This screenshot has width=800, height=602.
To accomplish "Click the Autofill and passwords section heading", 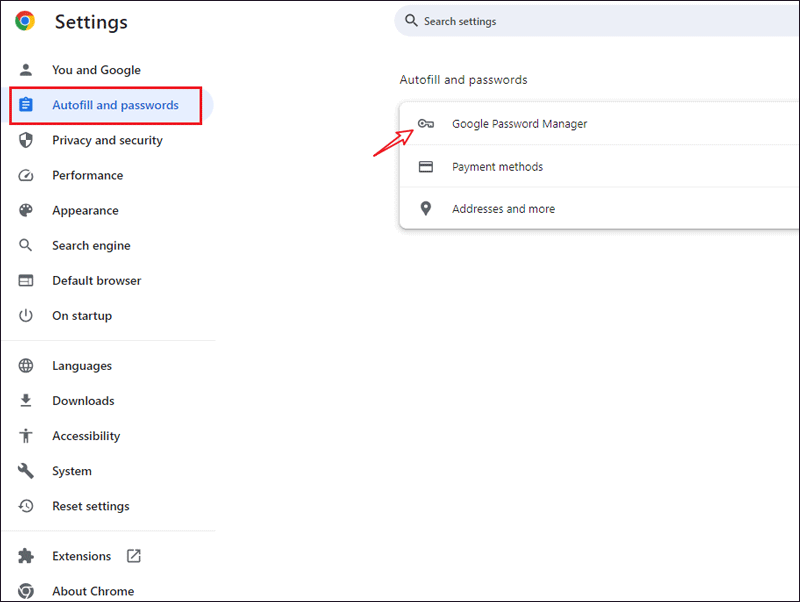I will coord(463,80).
